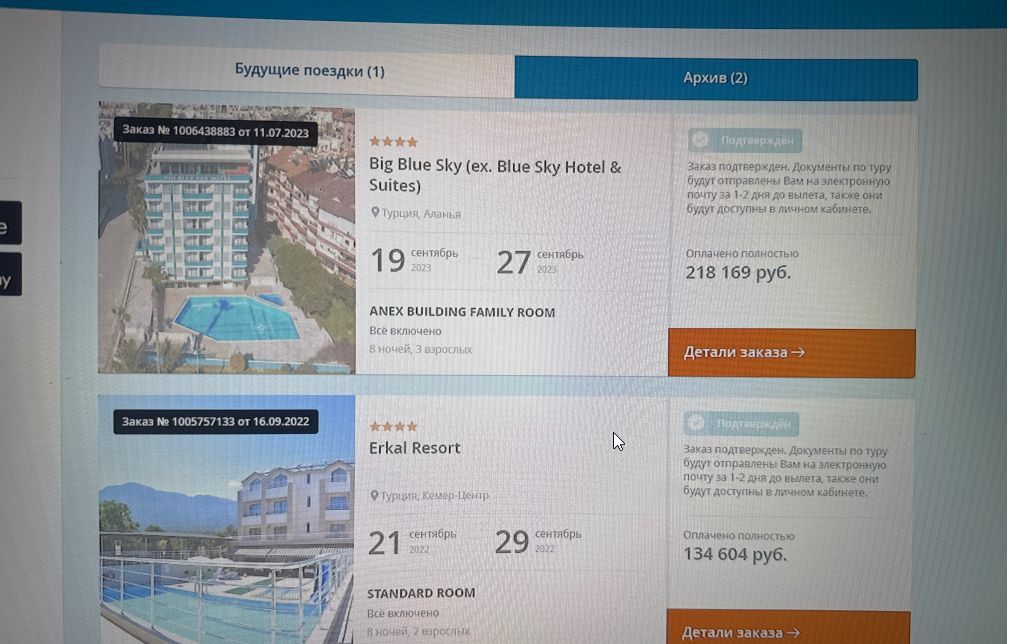Viewport: 1009px width, 644px height.
Task: Click the lower dark side button at left edge
Action: click(x=10, y=274)
